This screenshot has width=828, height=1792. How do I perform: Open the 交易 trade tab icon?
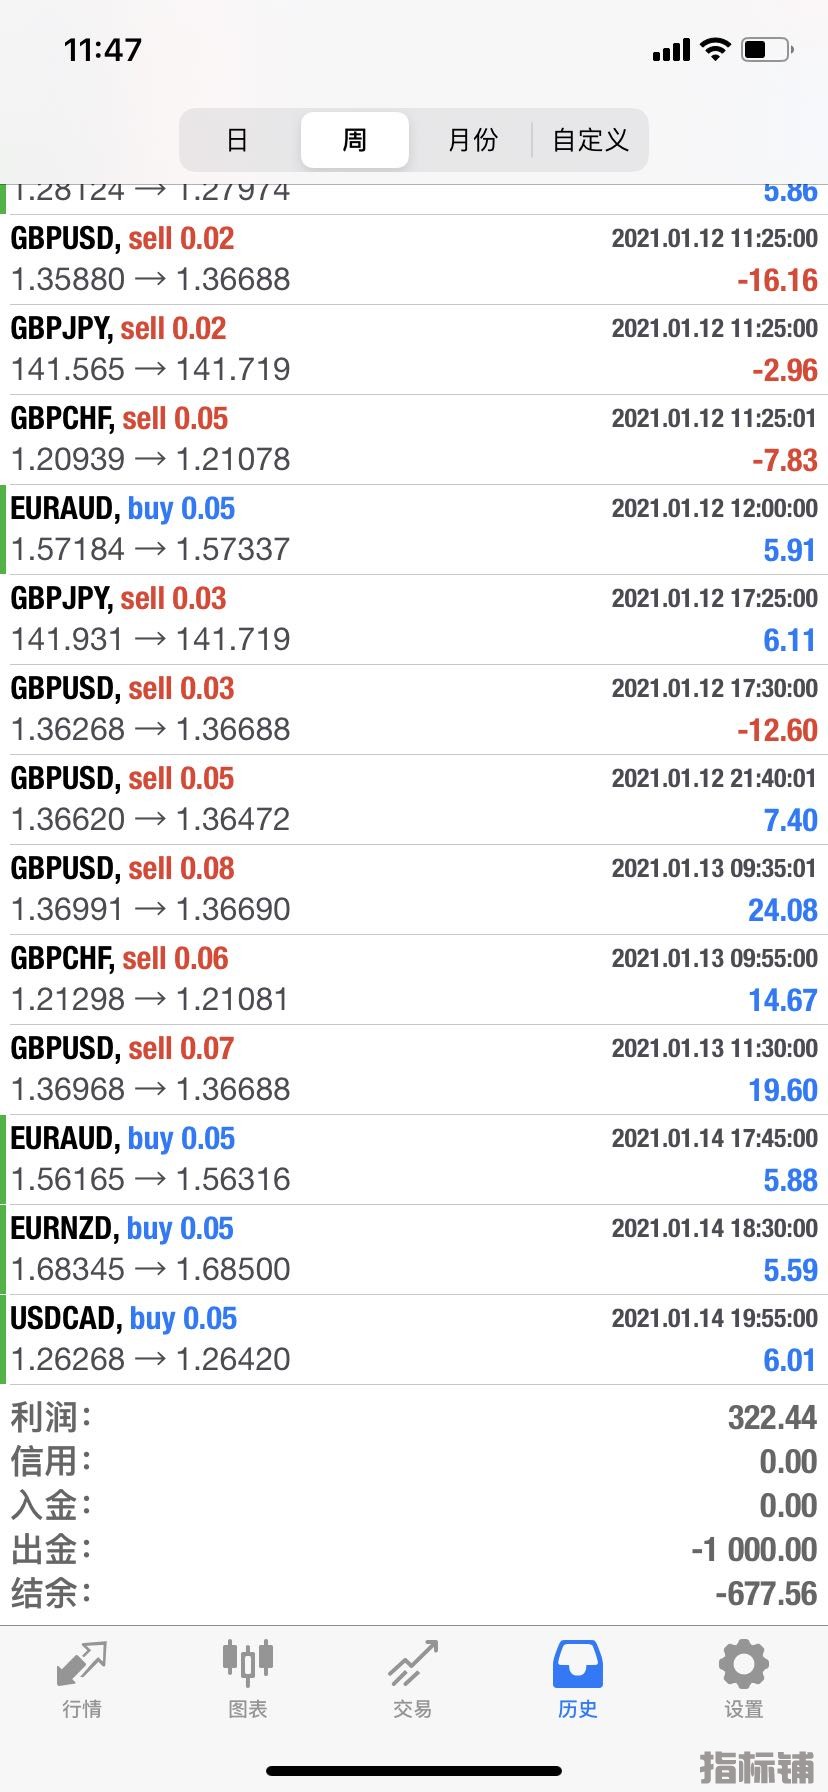[413, 1664]
